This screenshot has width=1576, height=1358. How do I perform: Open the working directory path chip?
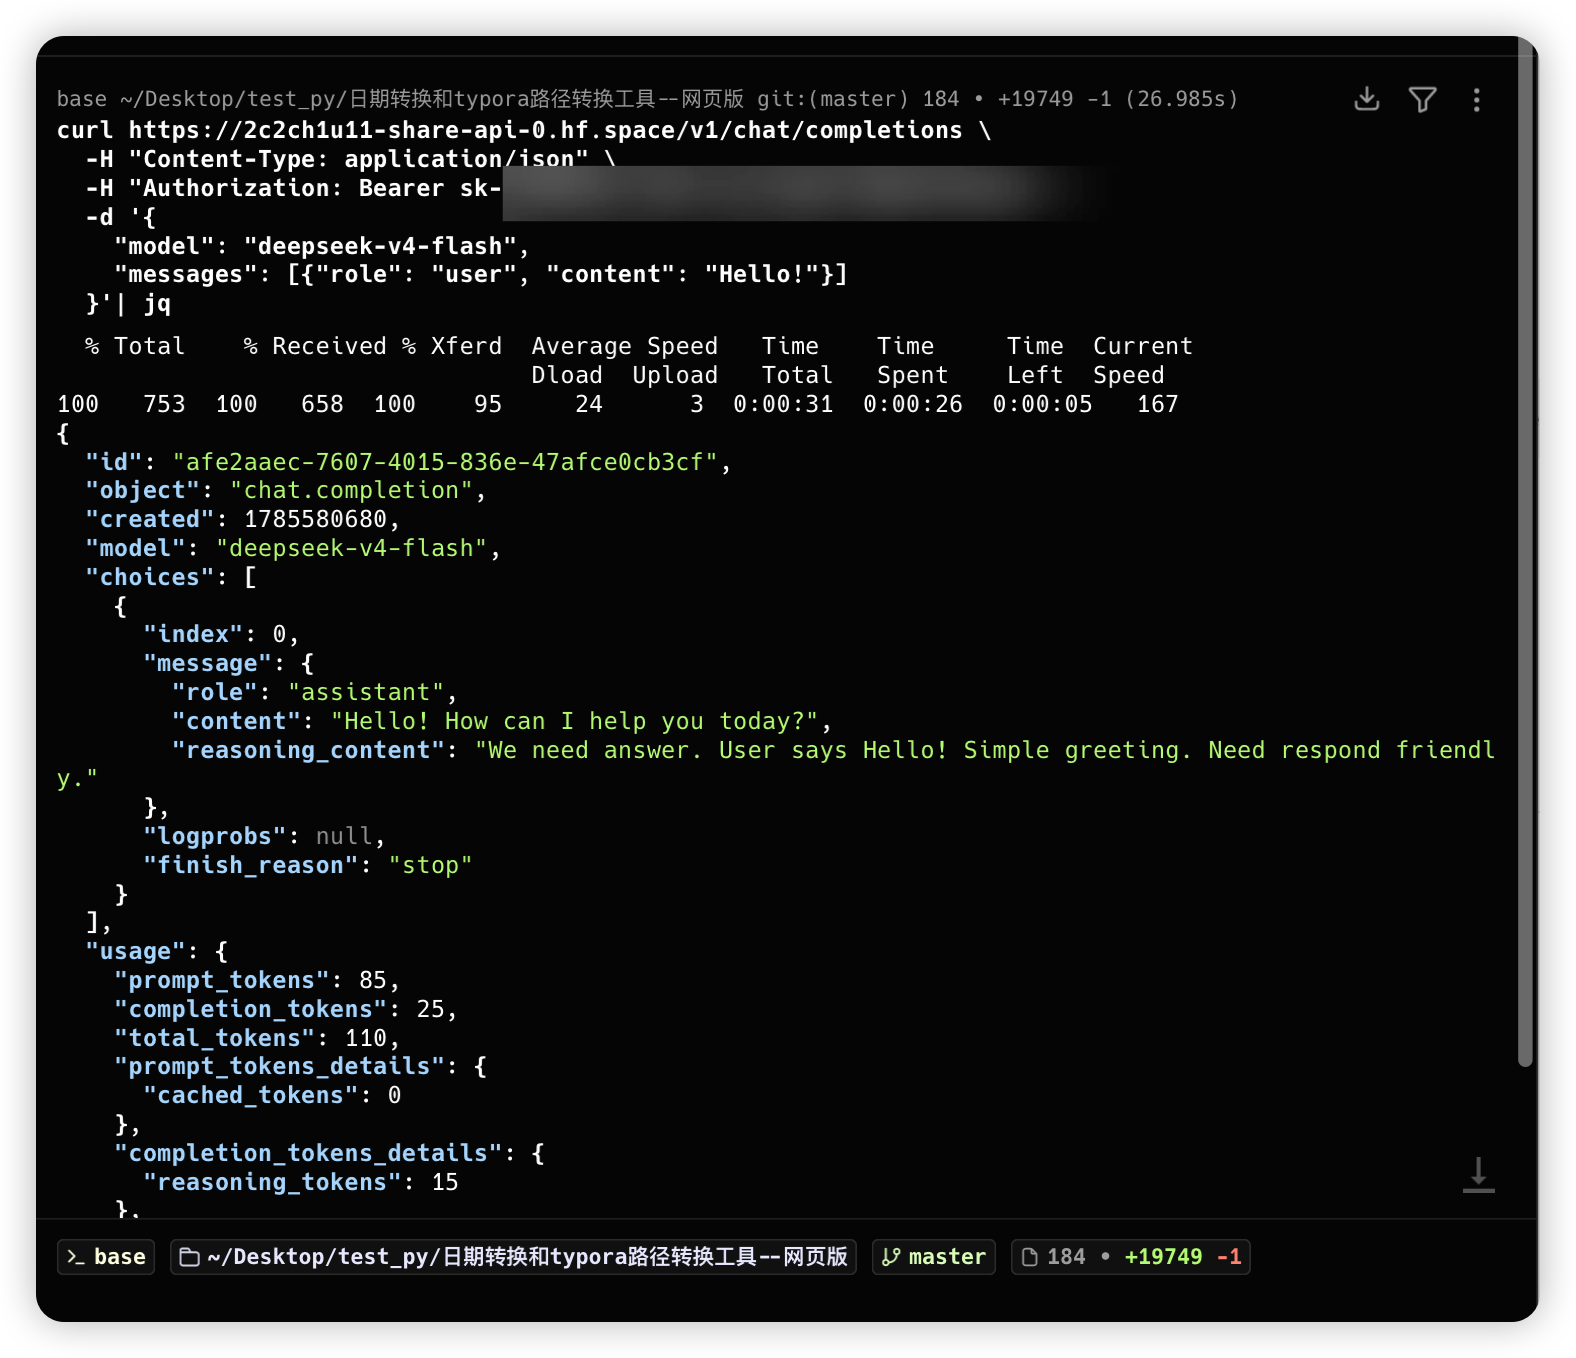point(513,1256)
